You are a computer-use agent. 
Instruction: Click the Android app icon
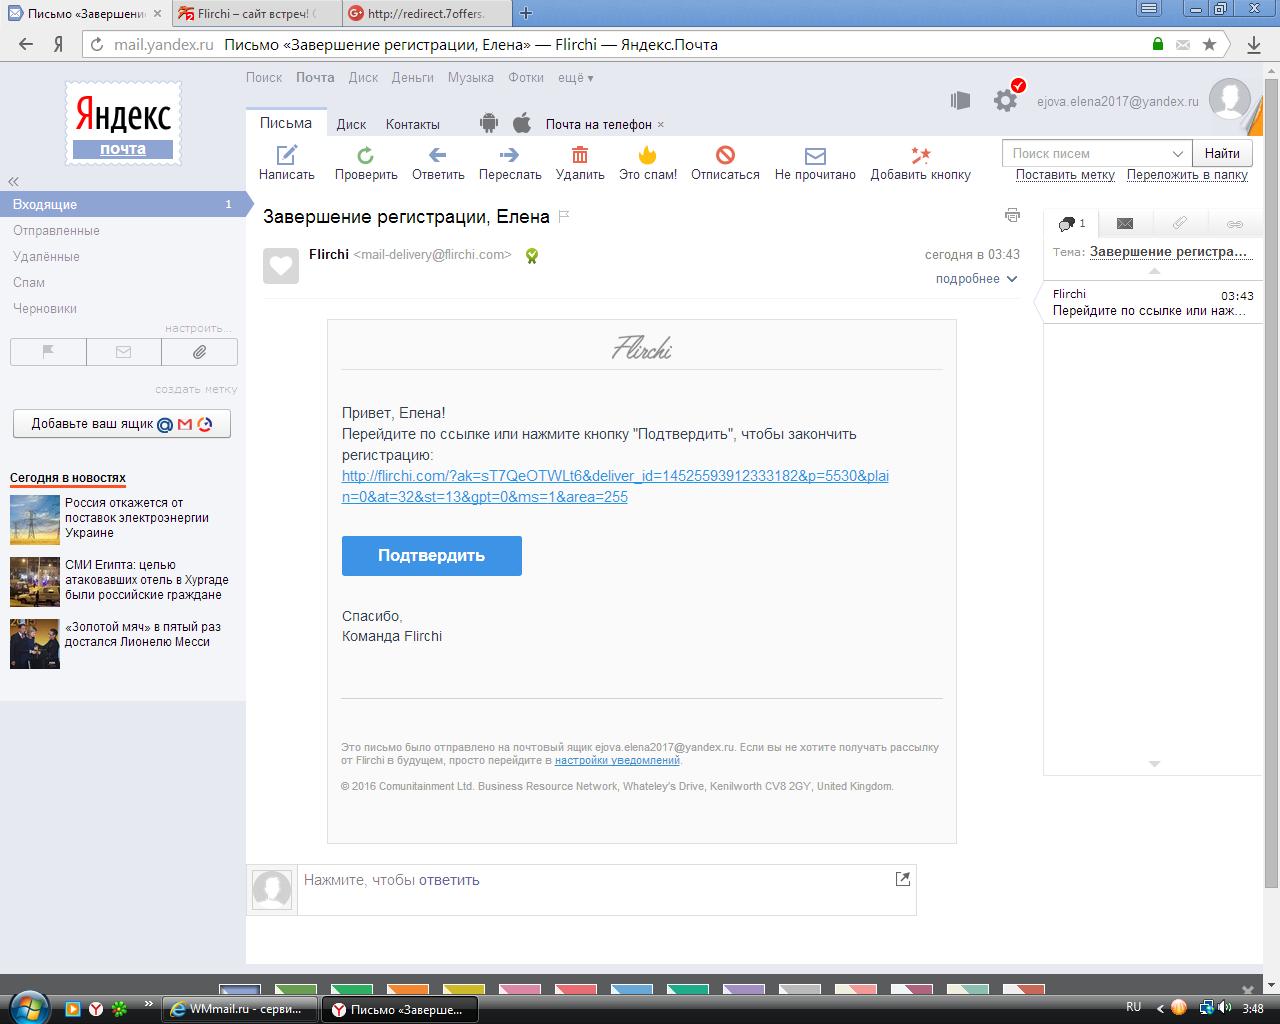(489, 124)
